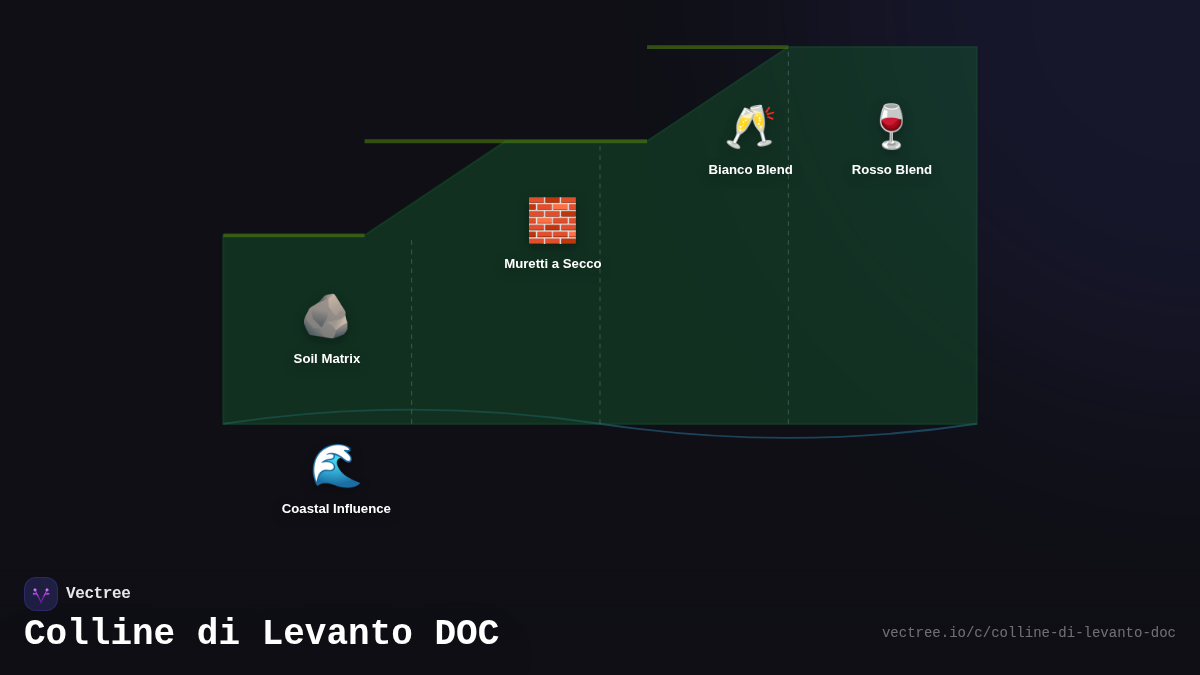Select the Coastal Influence label

[x=336, y=509]
